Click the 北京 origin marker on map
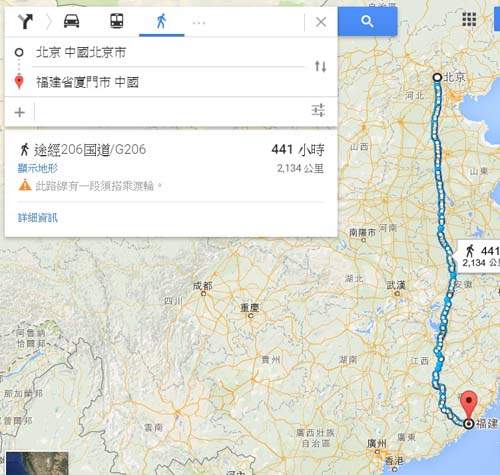 [x=437, y=78]
